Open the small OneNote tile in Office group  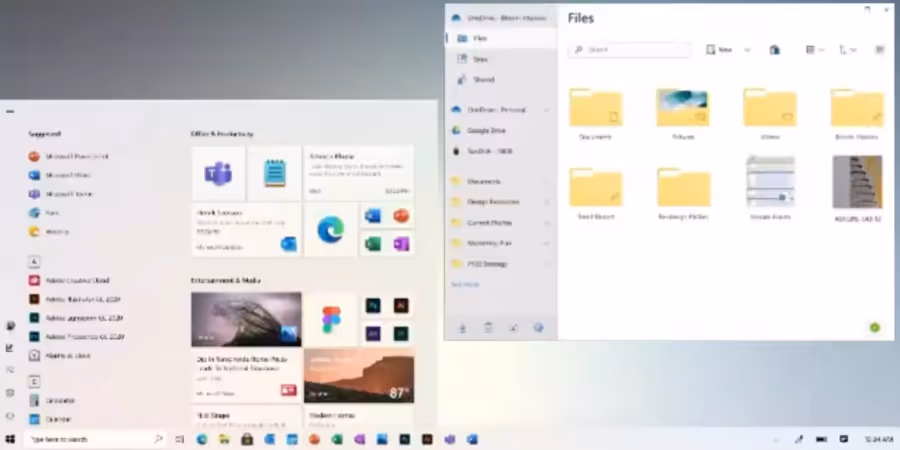click(401, 244)
